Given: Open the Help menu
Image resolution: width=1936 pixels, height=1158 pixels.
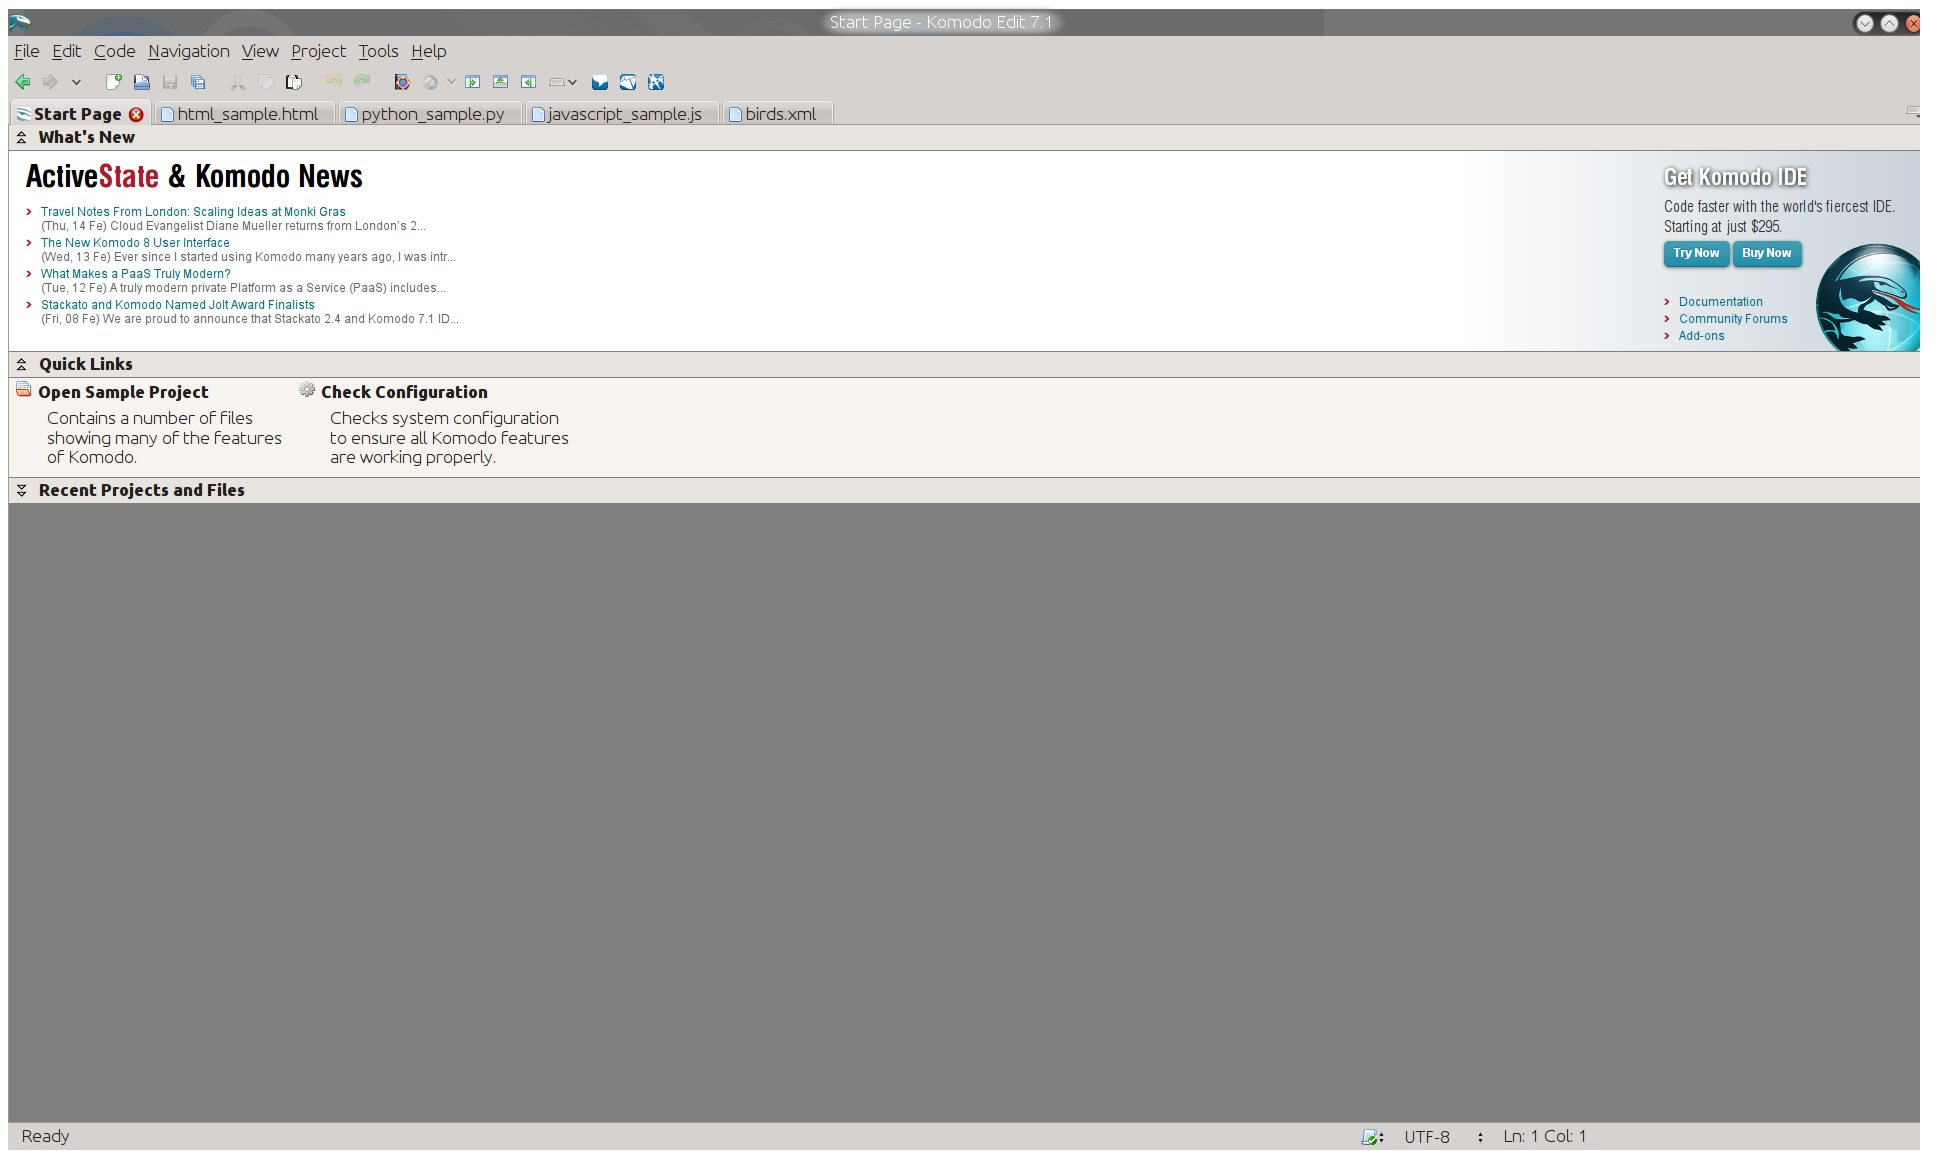Looking at the screenshot, I should click(428, 51).
